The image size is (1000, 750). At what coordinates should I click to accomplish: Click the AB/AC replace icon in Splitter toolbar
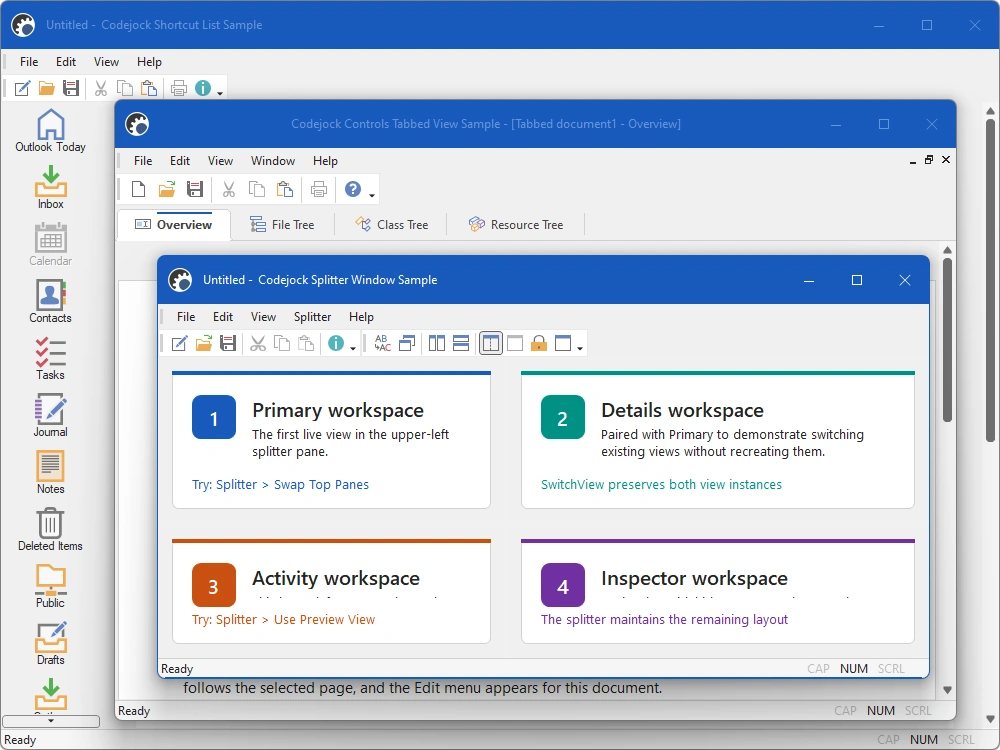(x=383, y=343)
